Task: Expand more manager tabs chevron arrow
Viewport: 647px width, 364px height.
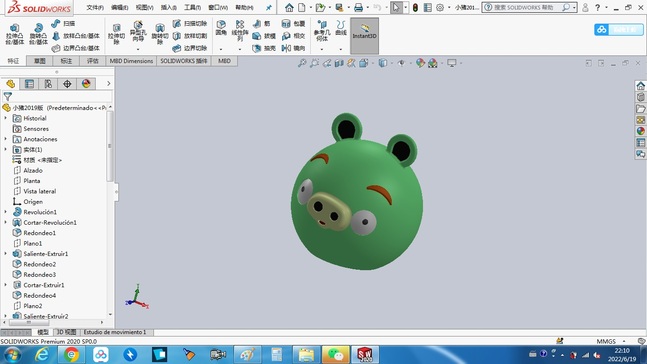Action: pos(109,84)
